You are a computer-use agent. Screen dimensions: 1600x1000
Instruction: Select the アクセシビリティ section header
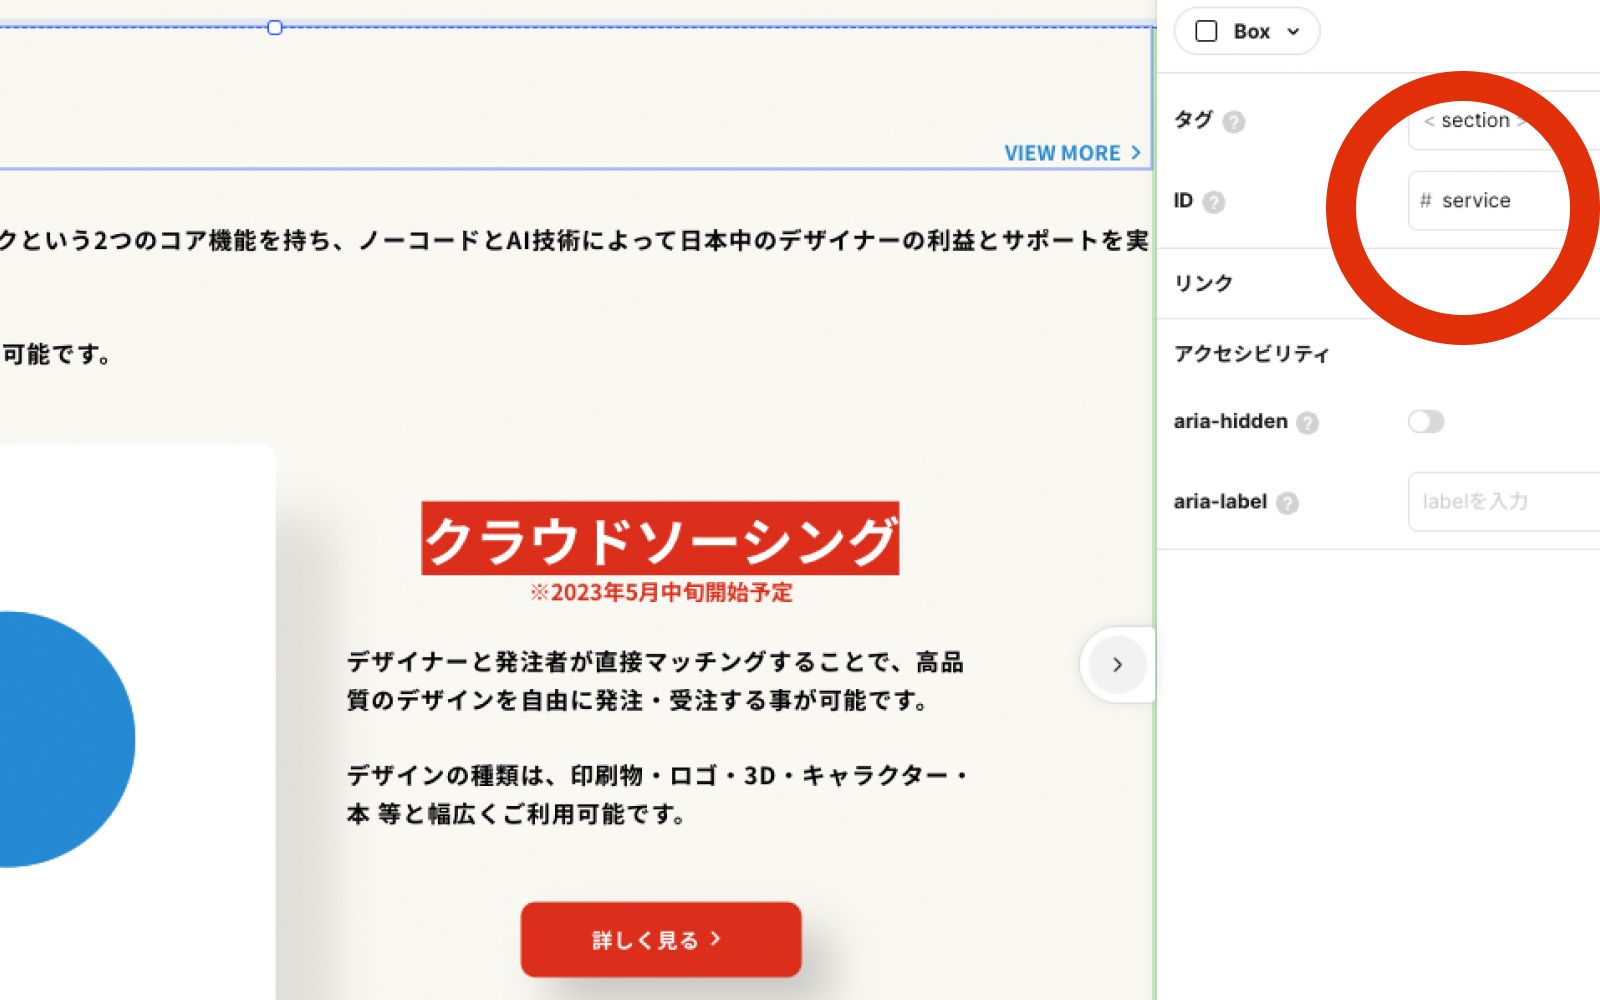click(1251, 354)
